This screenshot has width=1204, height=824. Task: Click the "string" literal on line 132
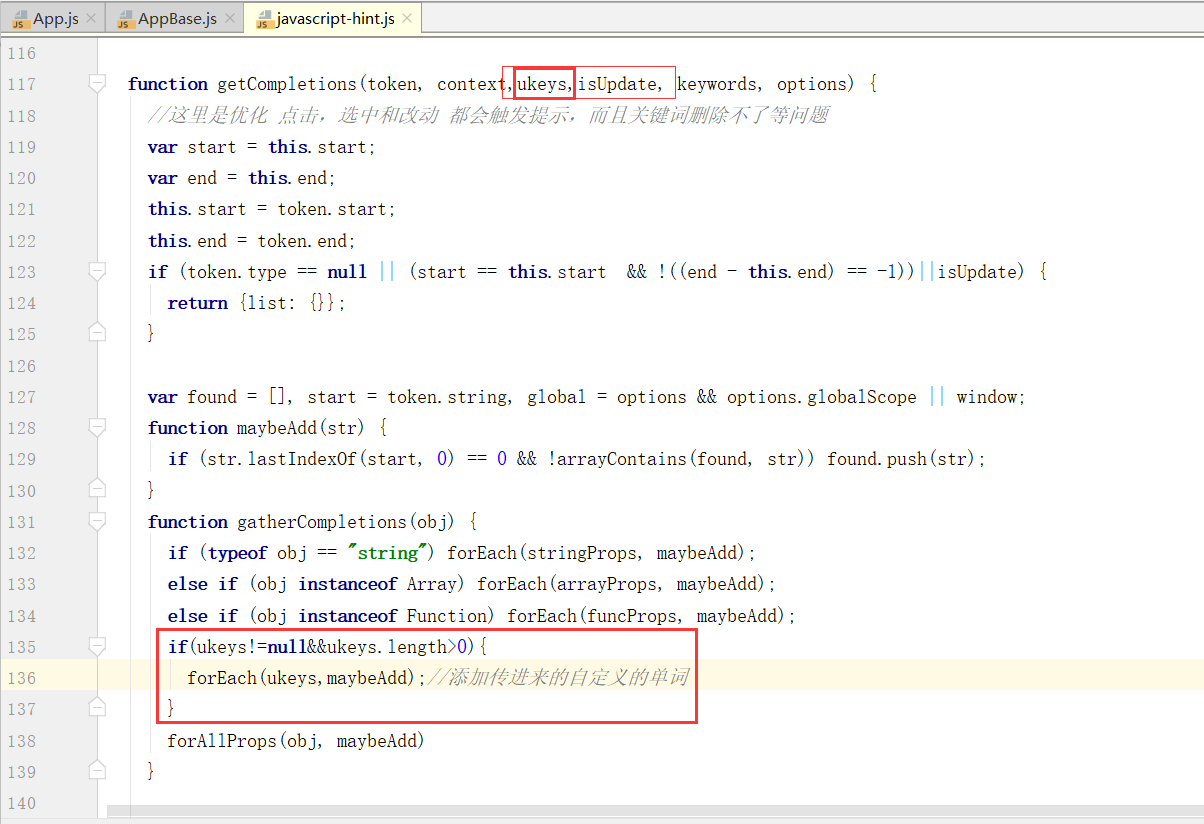(x=388, y=553)
